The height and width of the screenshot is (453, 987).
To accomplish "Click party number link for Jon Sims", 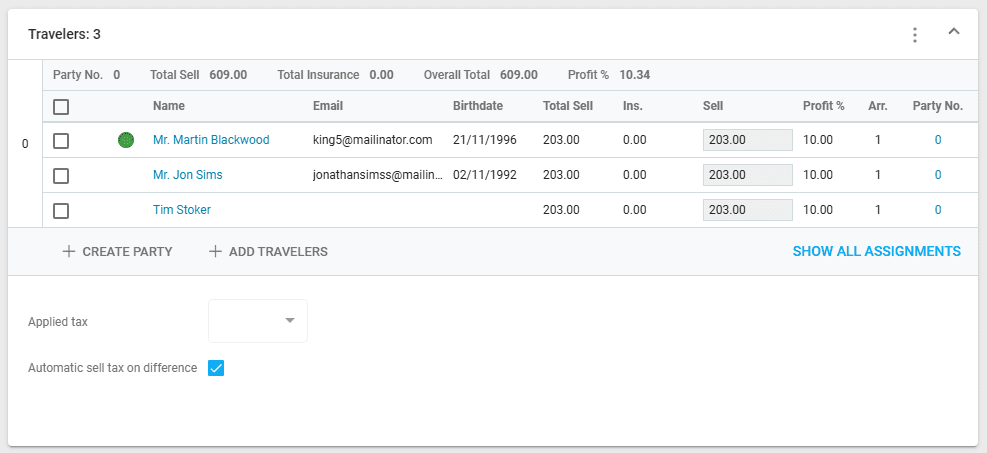I will click(x=938, y=175).
